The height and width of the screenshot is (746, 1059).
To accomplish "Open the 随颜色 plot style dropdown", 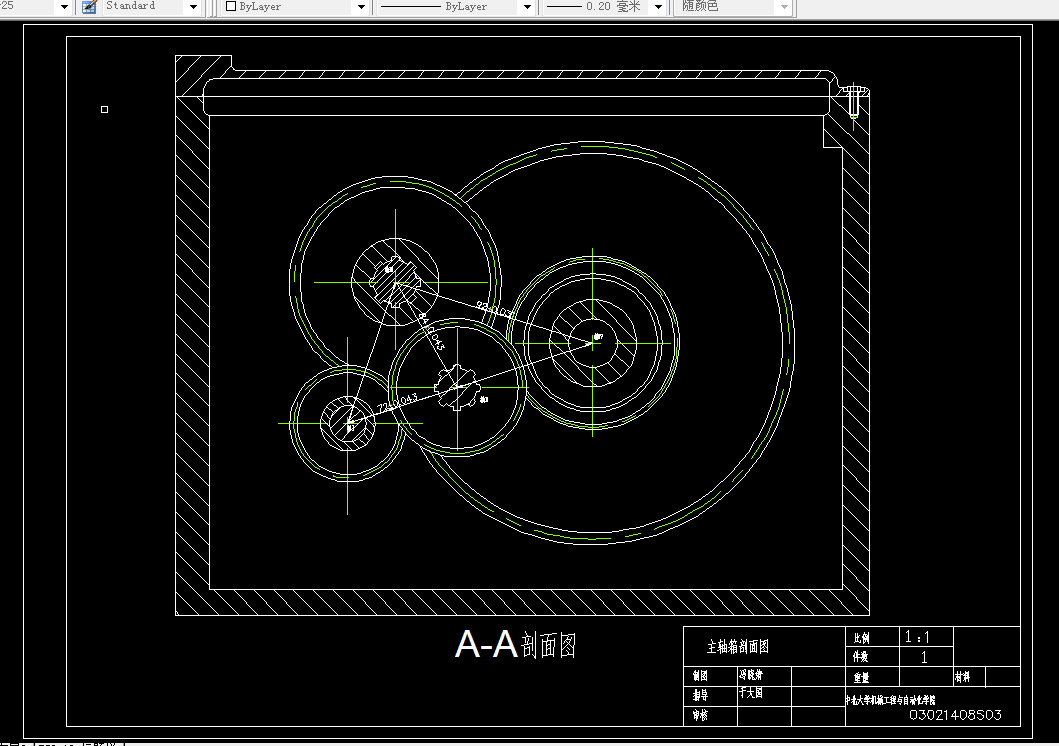I will click(784, 7).
